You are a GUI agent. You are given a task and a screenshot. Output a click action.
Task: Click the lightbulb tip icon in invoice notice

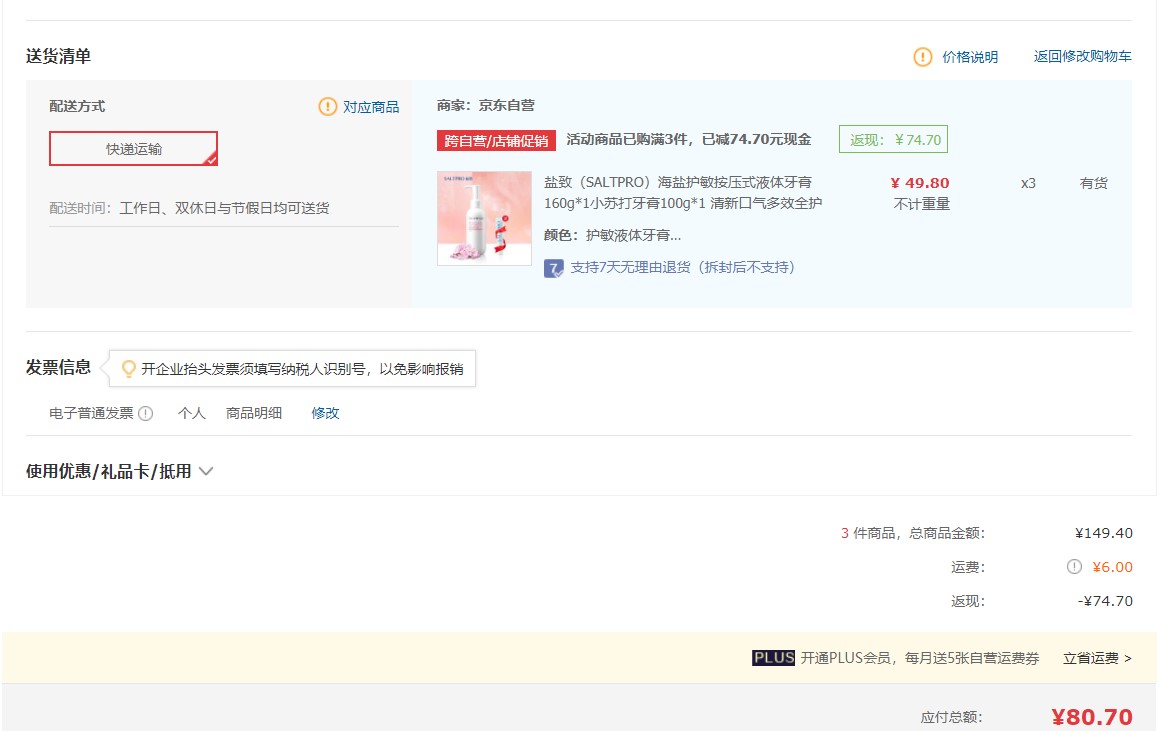tap(129, 369)
